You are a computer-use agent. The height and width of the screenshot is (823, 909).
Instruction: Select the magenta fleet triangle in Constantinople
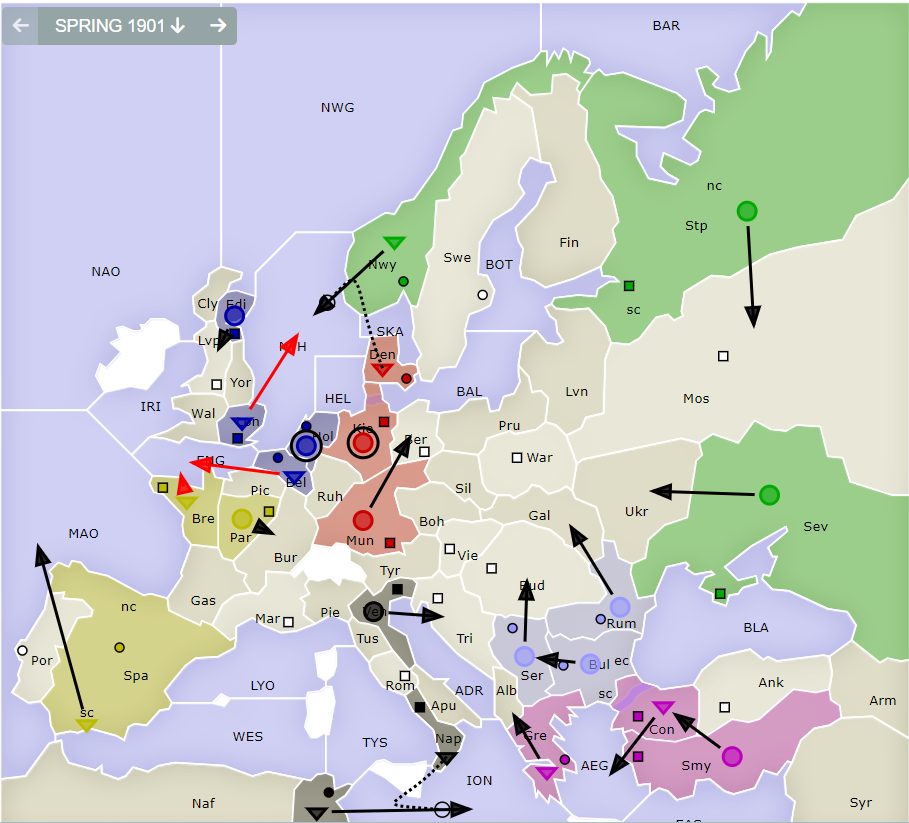[662, 708]
